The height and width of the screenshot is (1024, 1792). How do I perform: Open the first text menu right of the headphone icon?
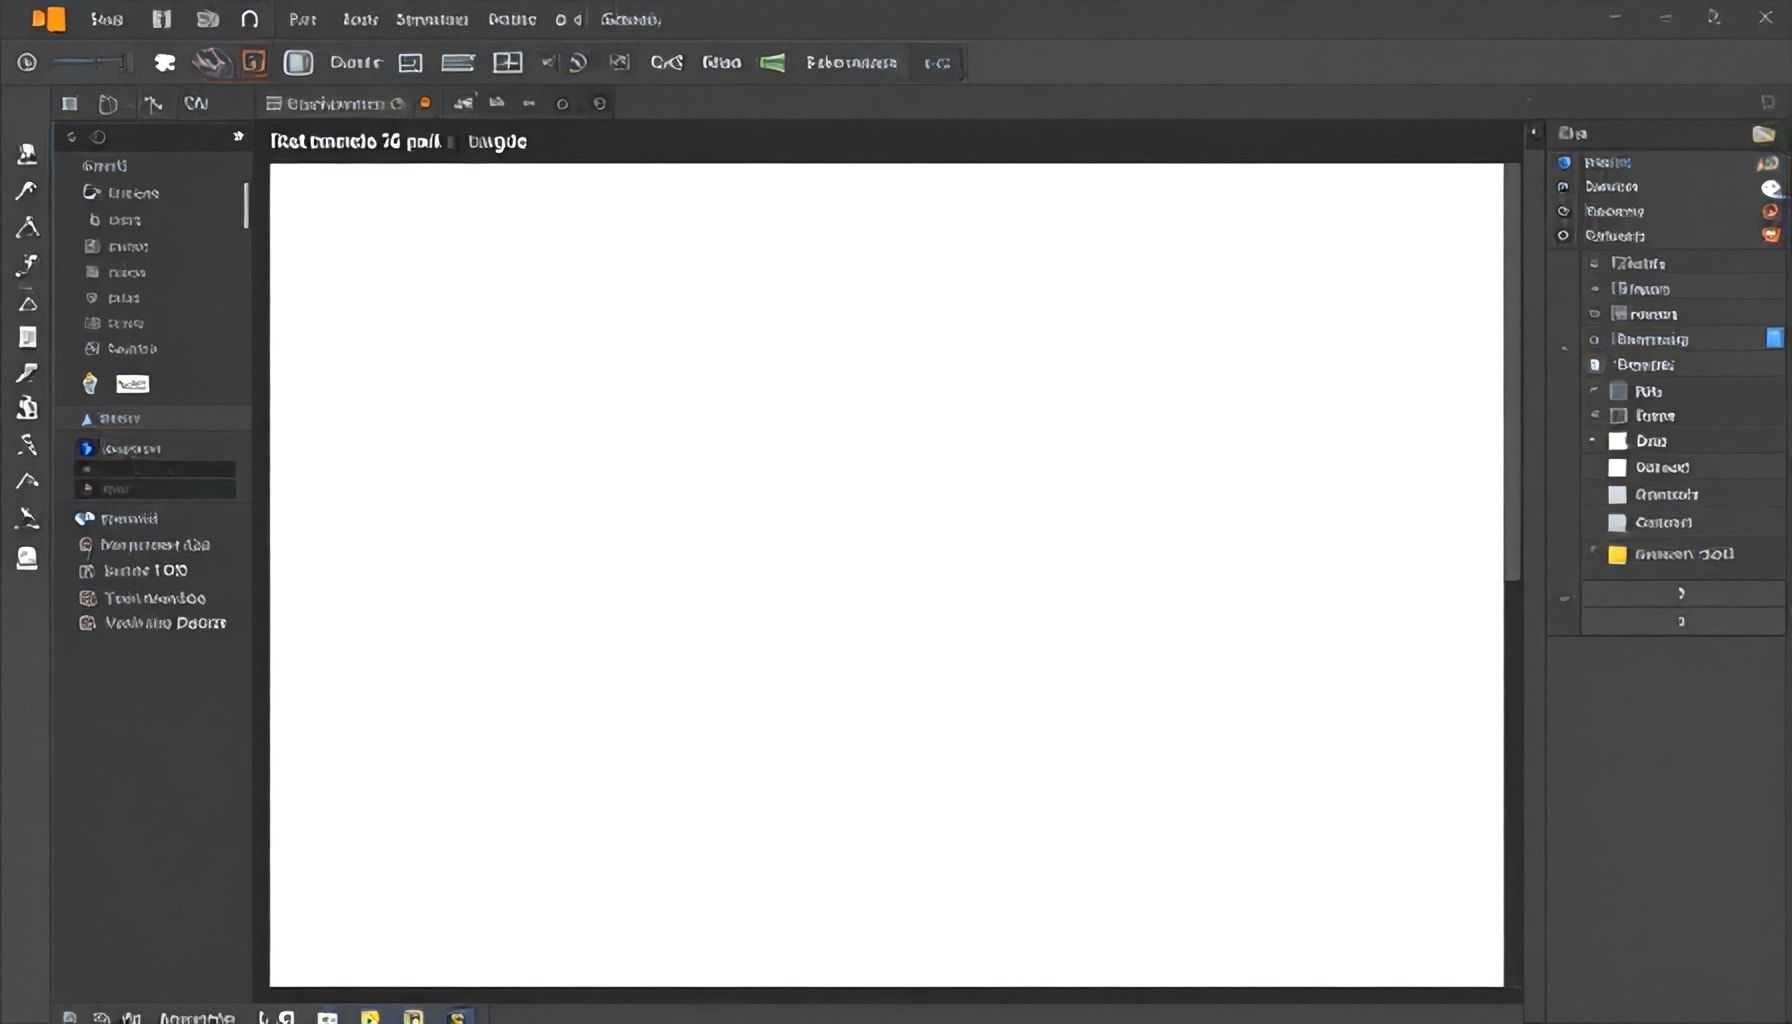pyautogui.click(x=303, y=19)
